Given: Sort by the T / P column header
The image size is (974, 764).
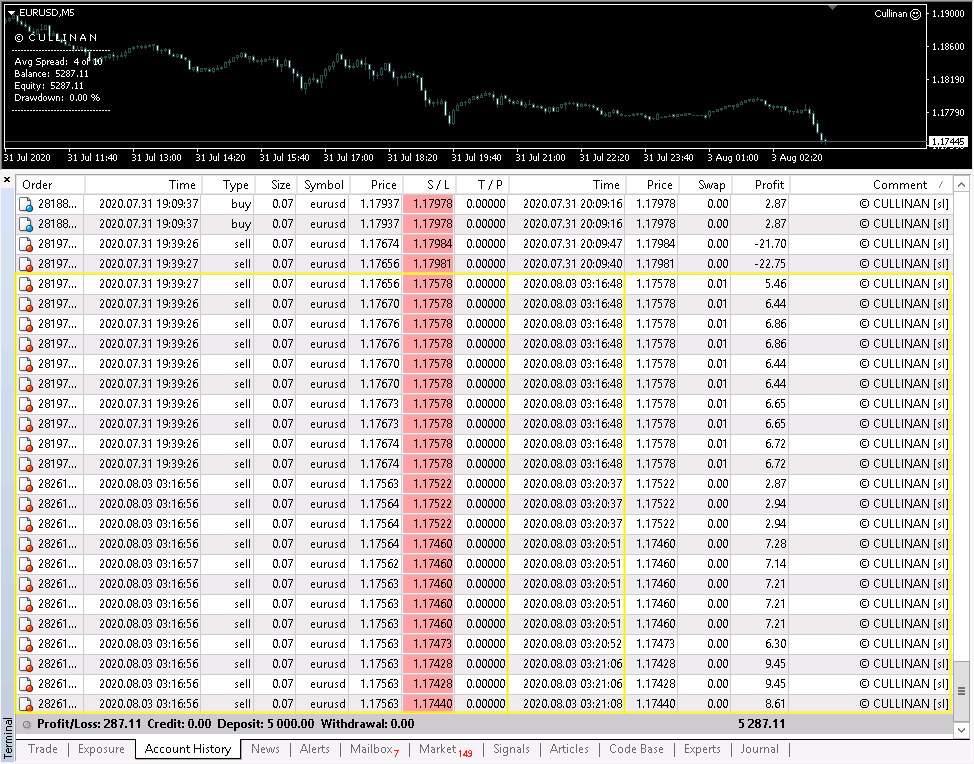Looking at the screenshot, I should click(x=482, y=184).
